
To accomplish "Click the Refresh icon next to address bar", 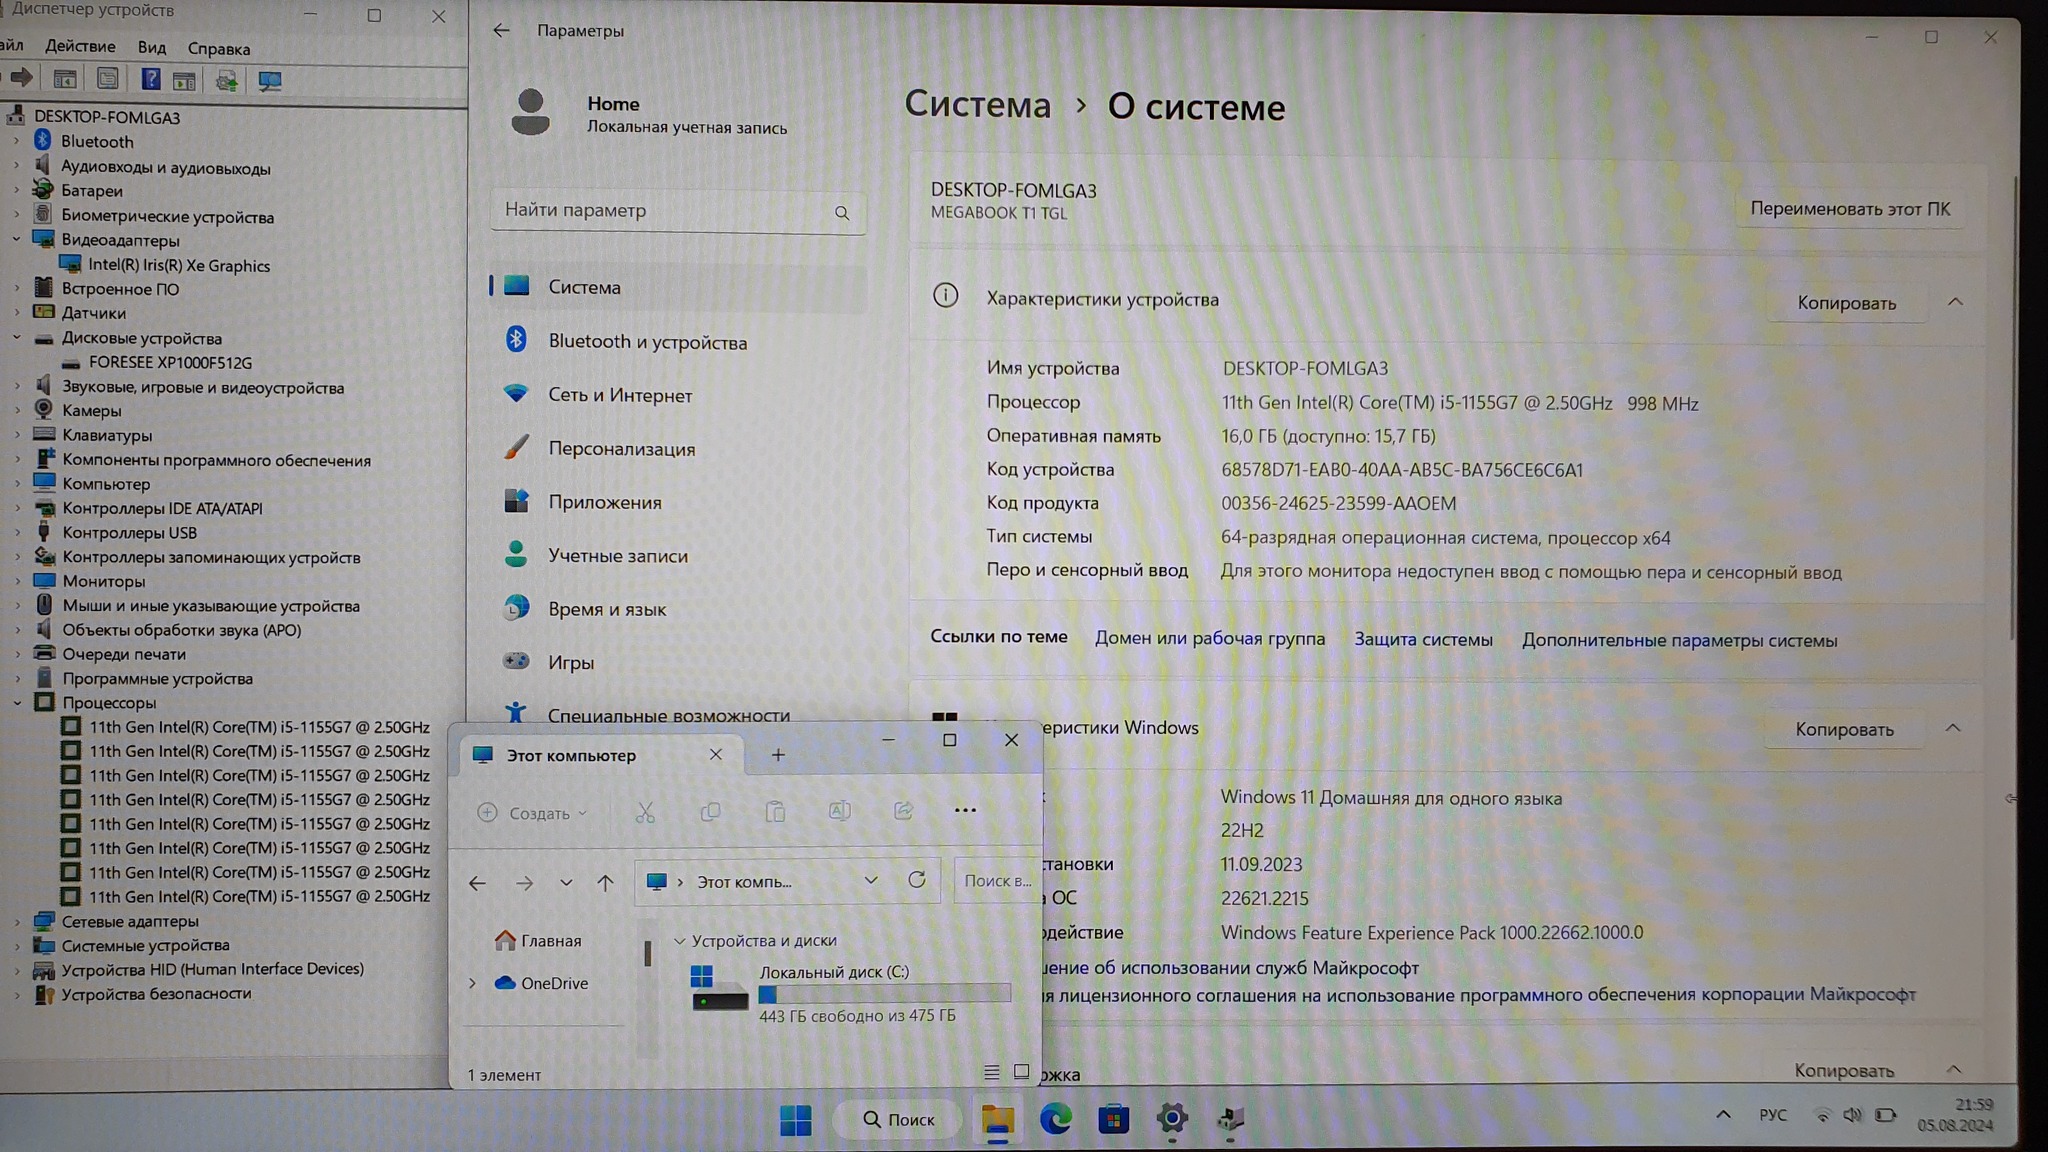I will click(916, 881).
